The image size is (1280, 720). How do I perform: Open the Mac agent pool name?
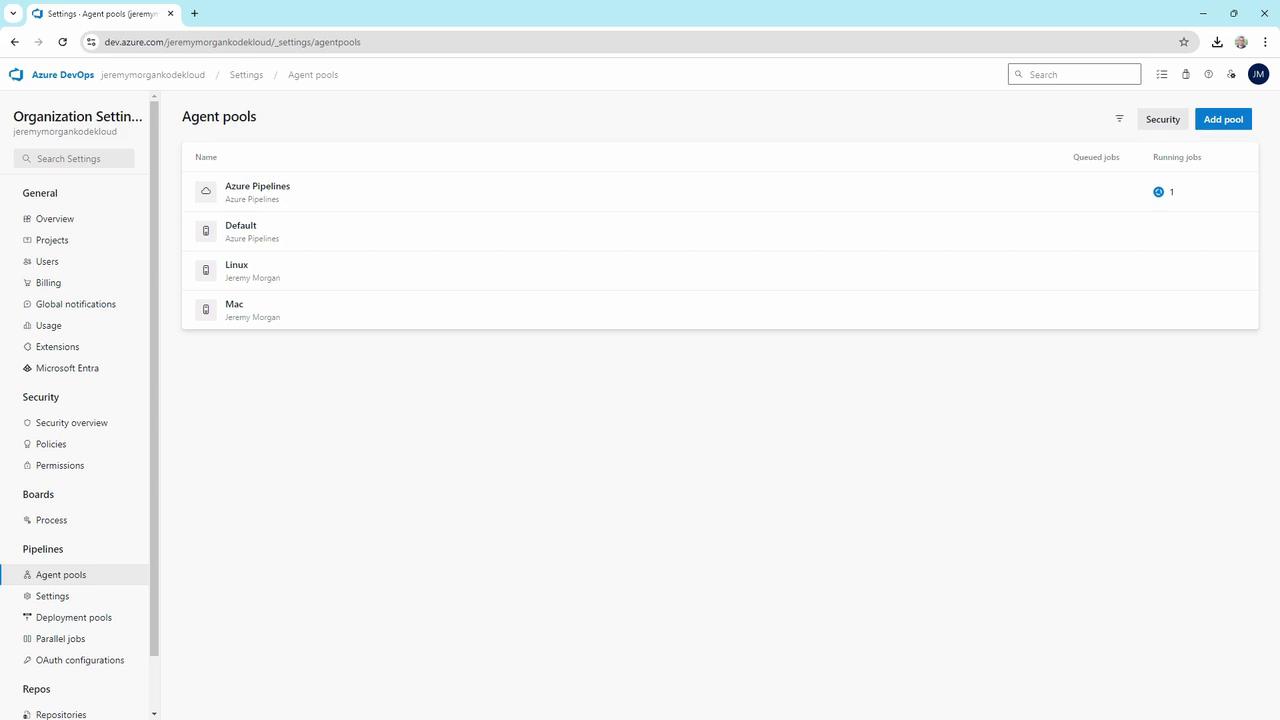(234, 304)
